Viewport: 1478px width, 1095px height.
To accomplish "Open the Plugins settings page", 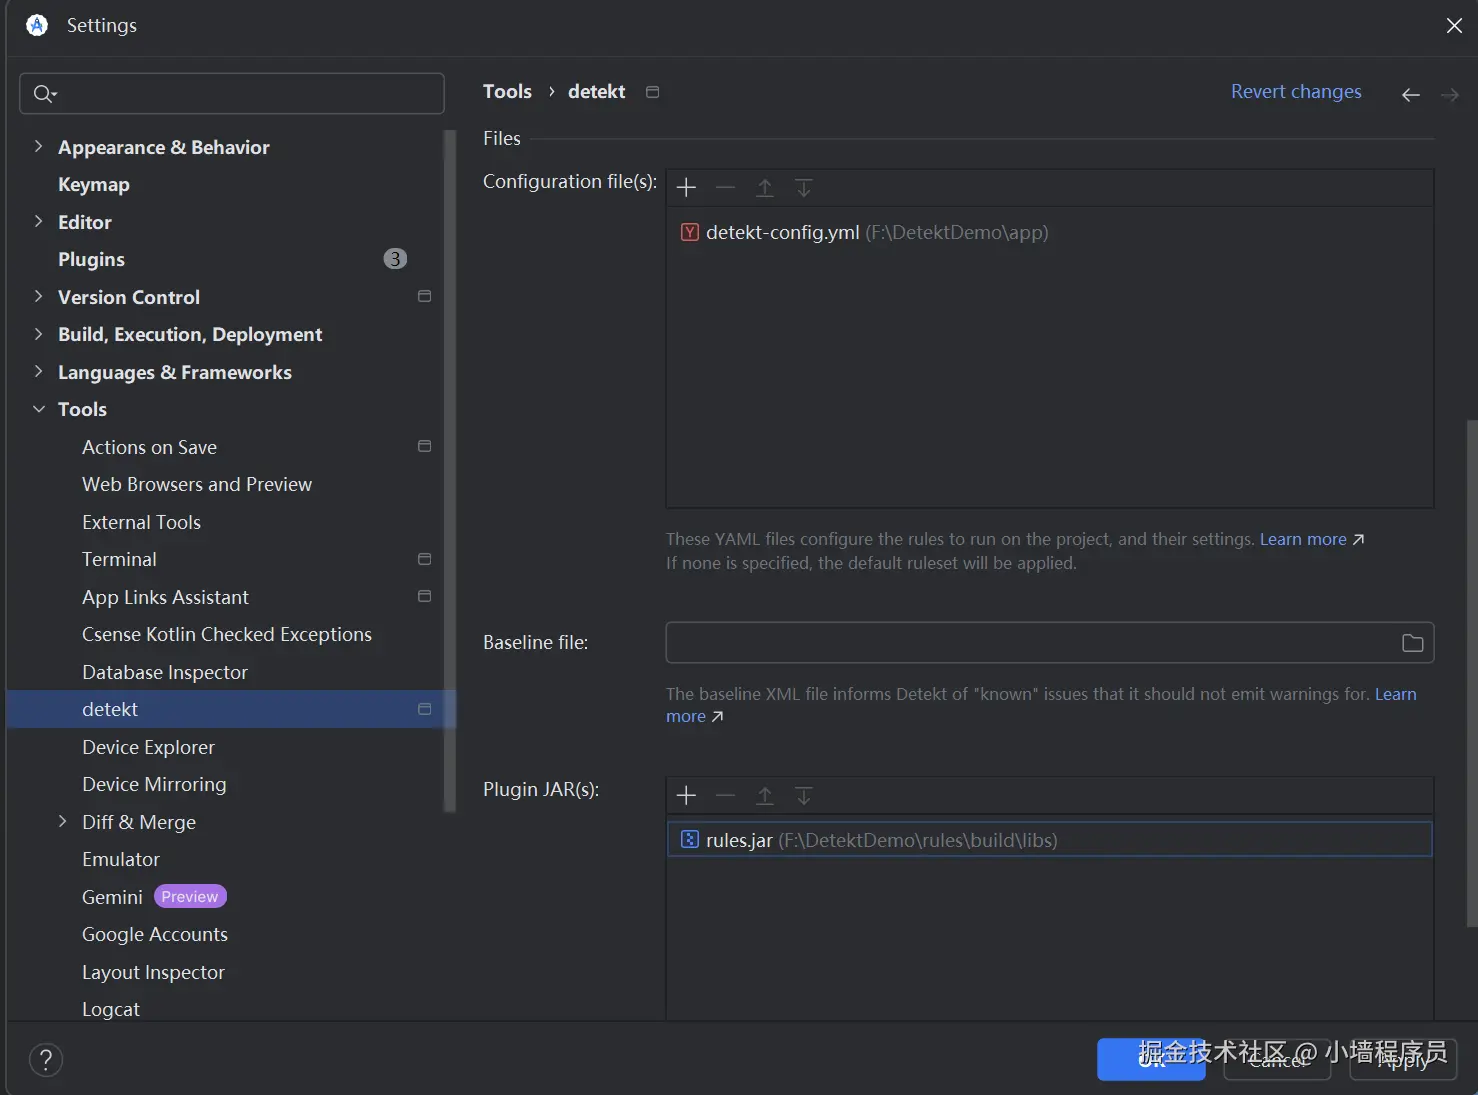I will click(x=91, y=259).
